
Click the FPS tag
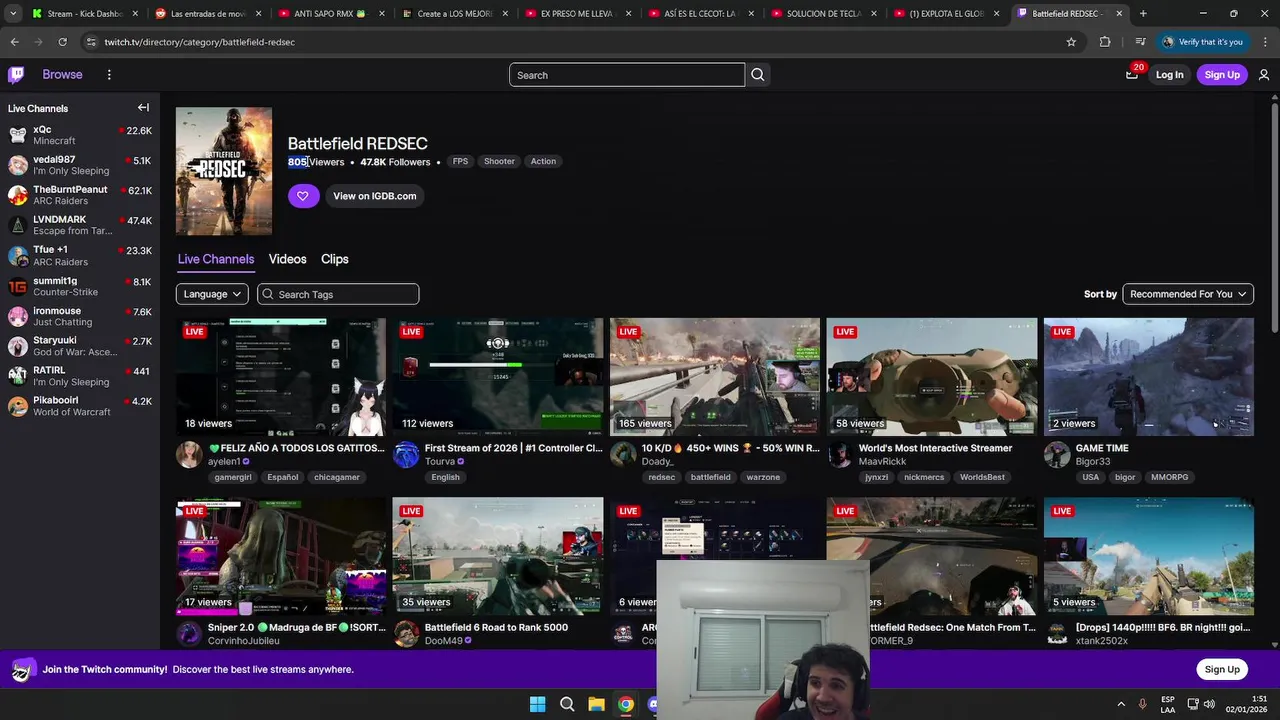coord(460,161)
